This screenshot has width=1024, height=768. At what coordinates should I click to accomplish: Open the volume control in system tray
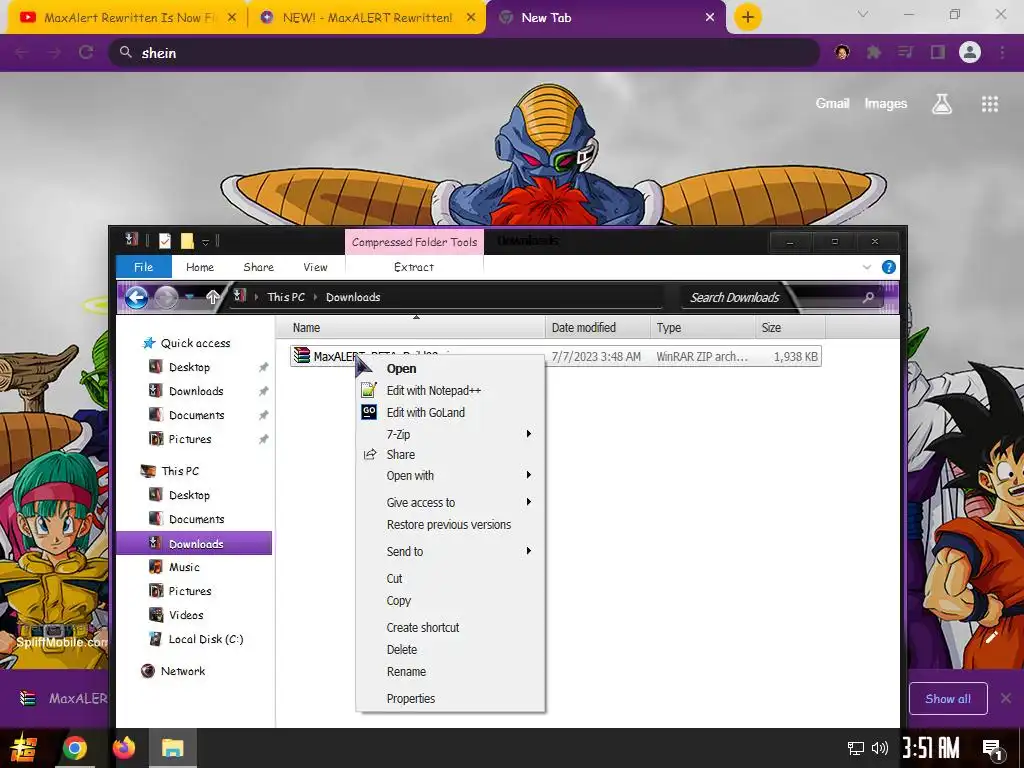(x=880, y=748)
